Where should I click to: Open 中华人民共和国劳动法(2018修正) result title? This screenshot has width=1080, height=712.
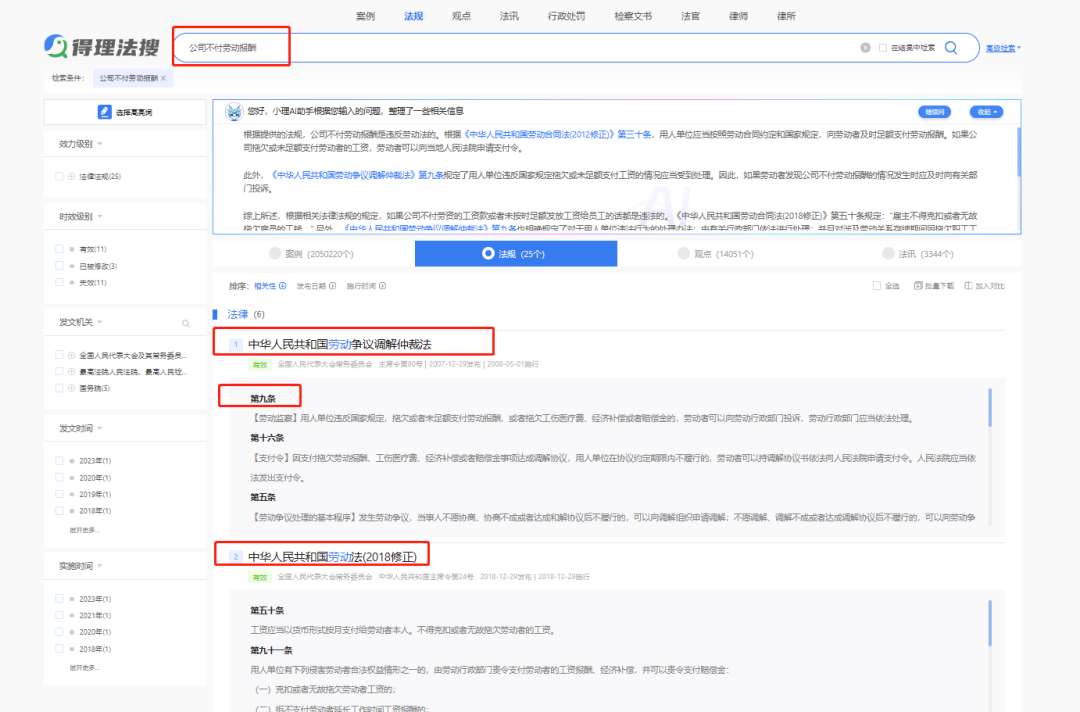coord(333,557)
